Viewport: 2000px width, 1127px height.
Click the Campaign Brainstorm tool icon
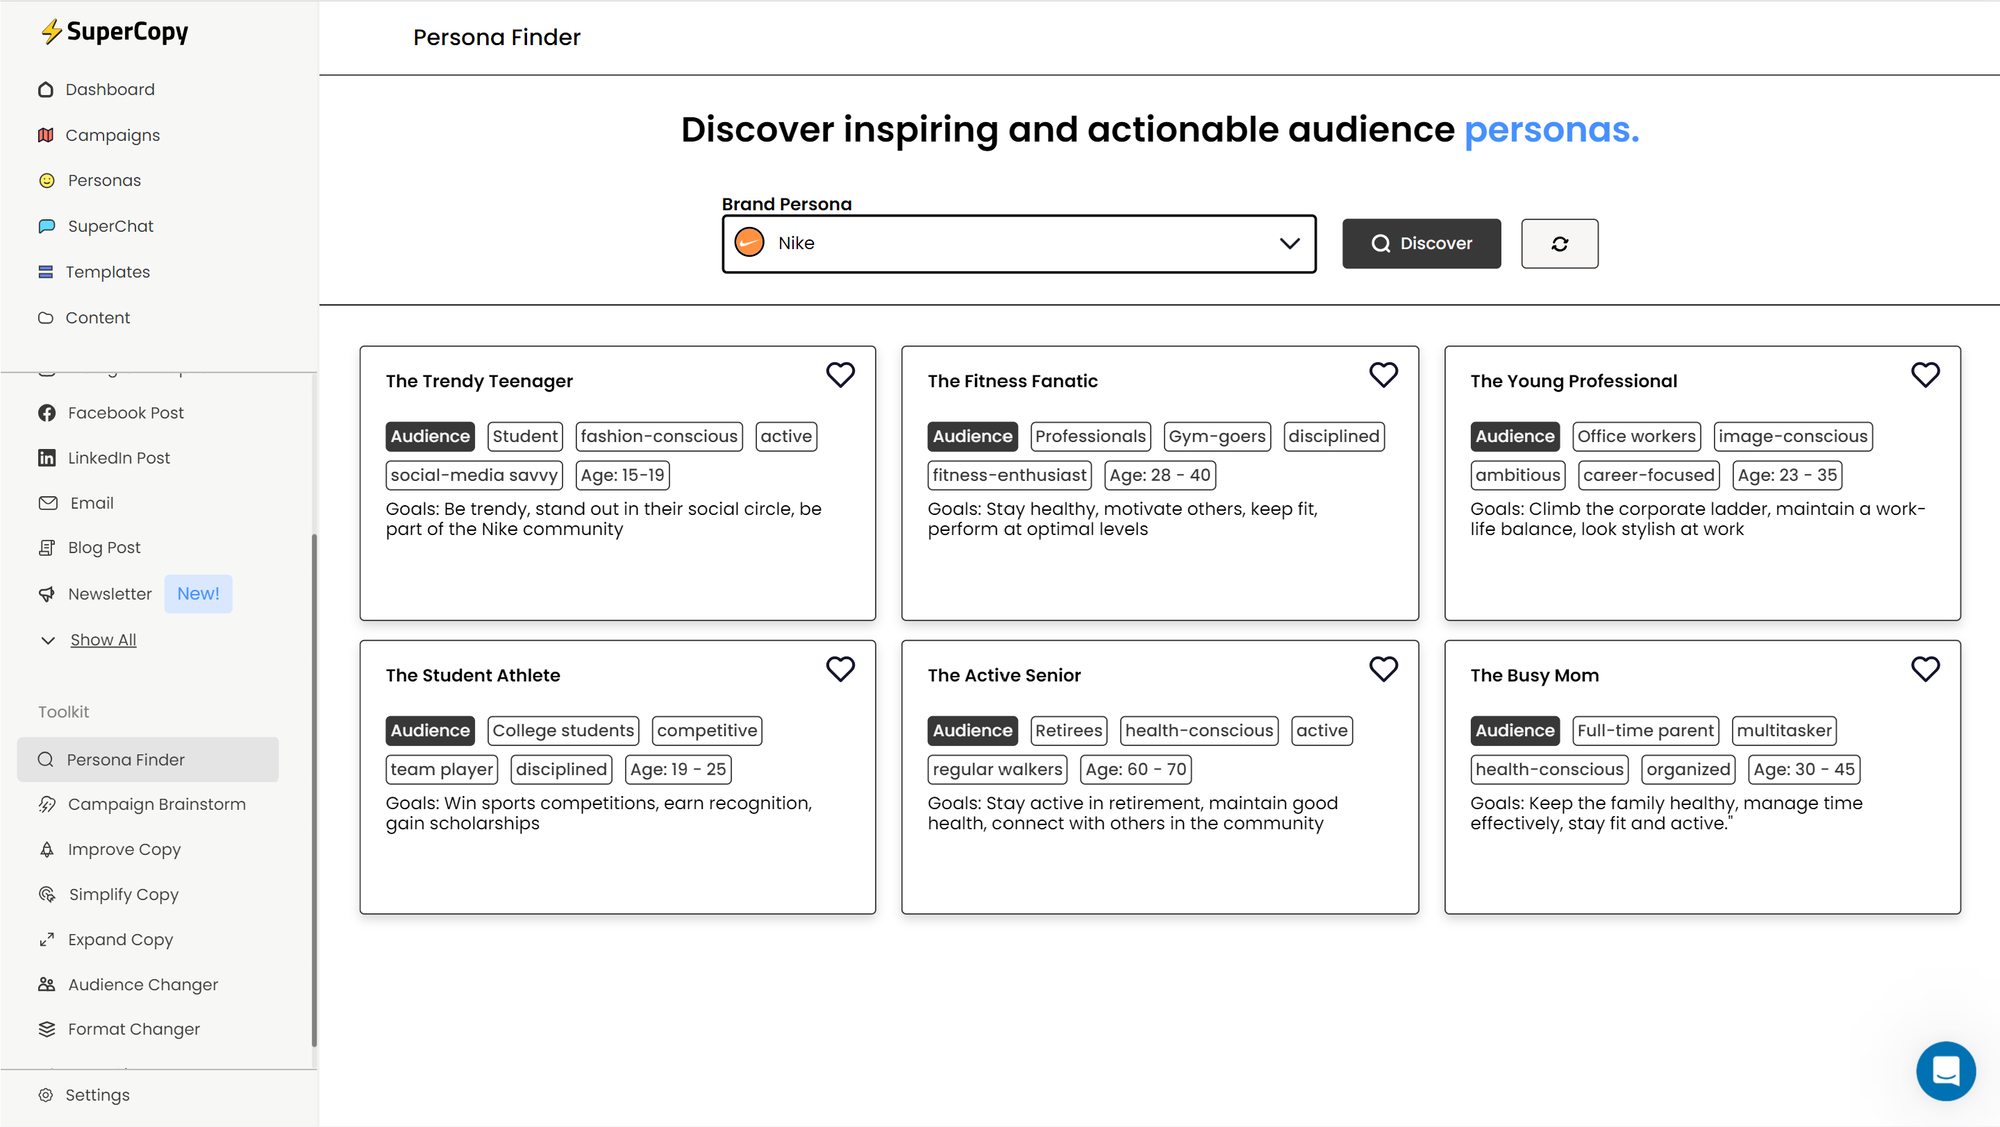[x=47, y=804]
